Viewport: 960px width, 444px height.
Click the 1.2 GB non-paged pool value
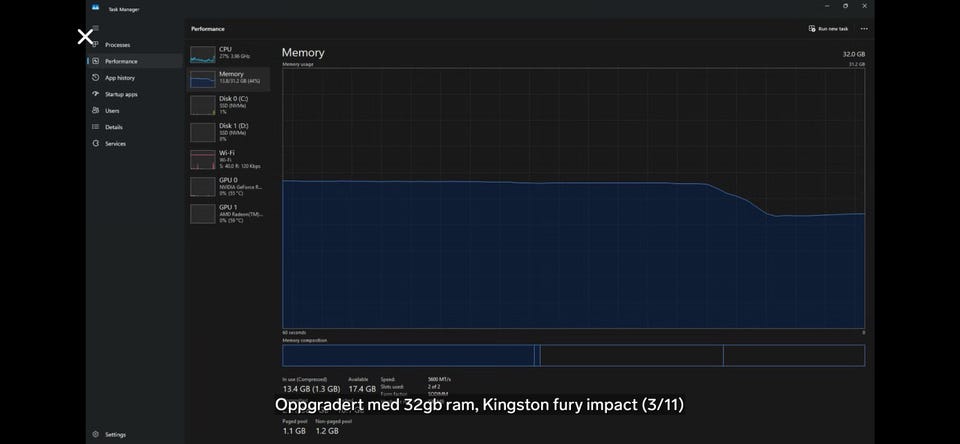327,431
